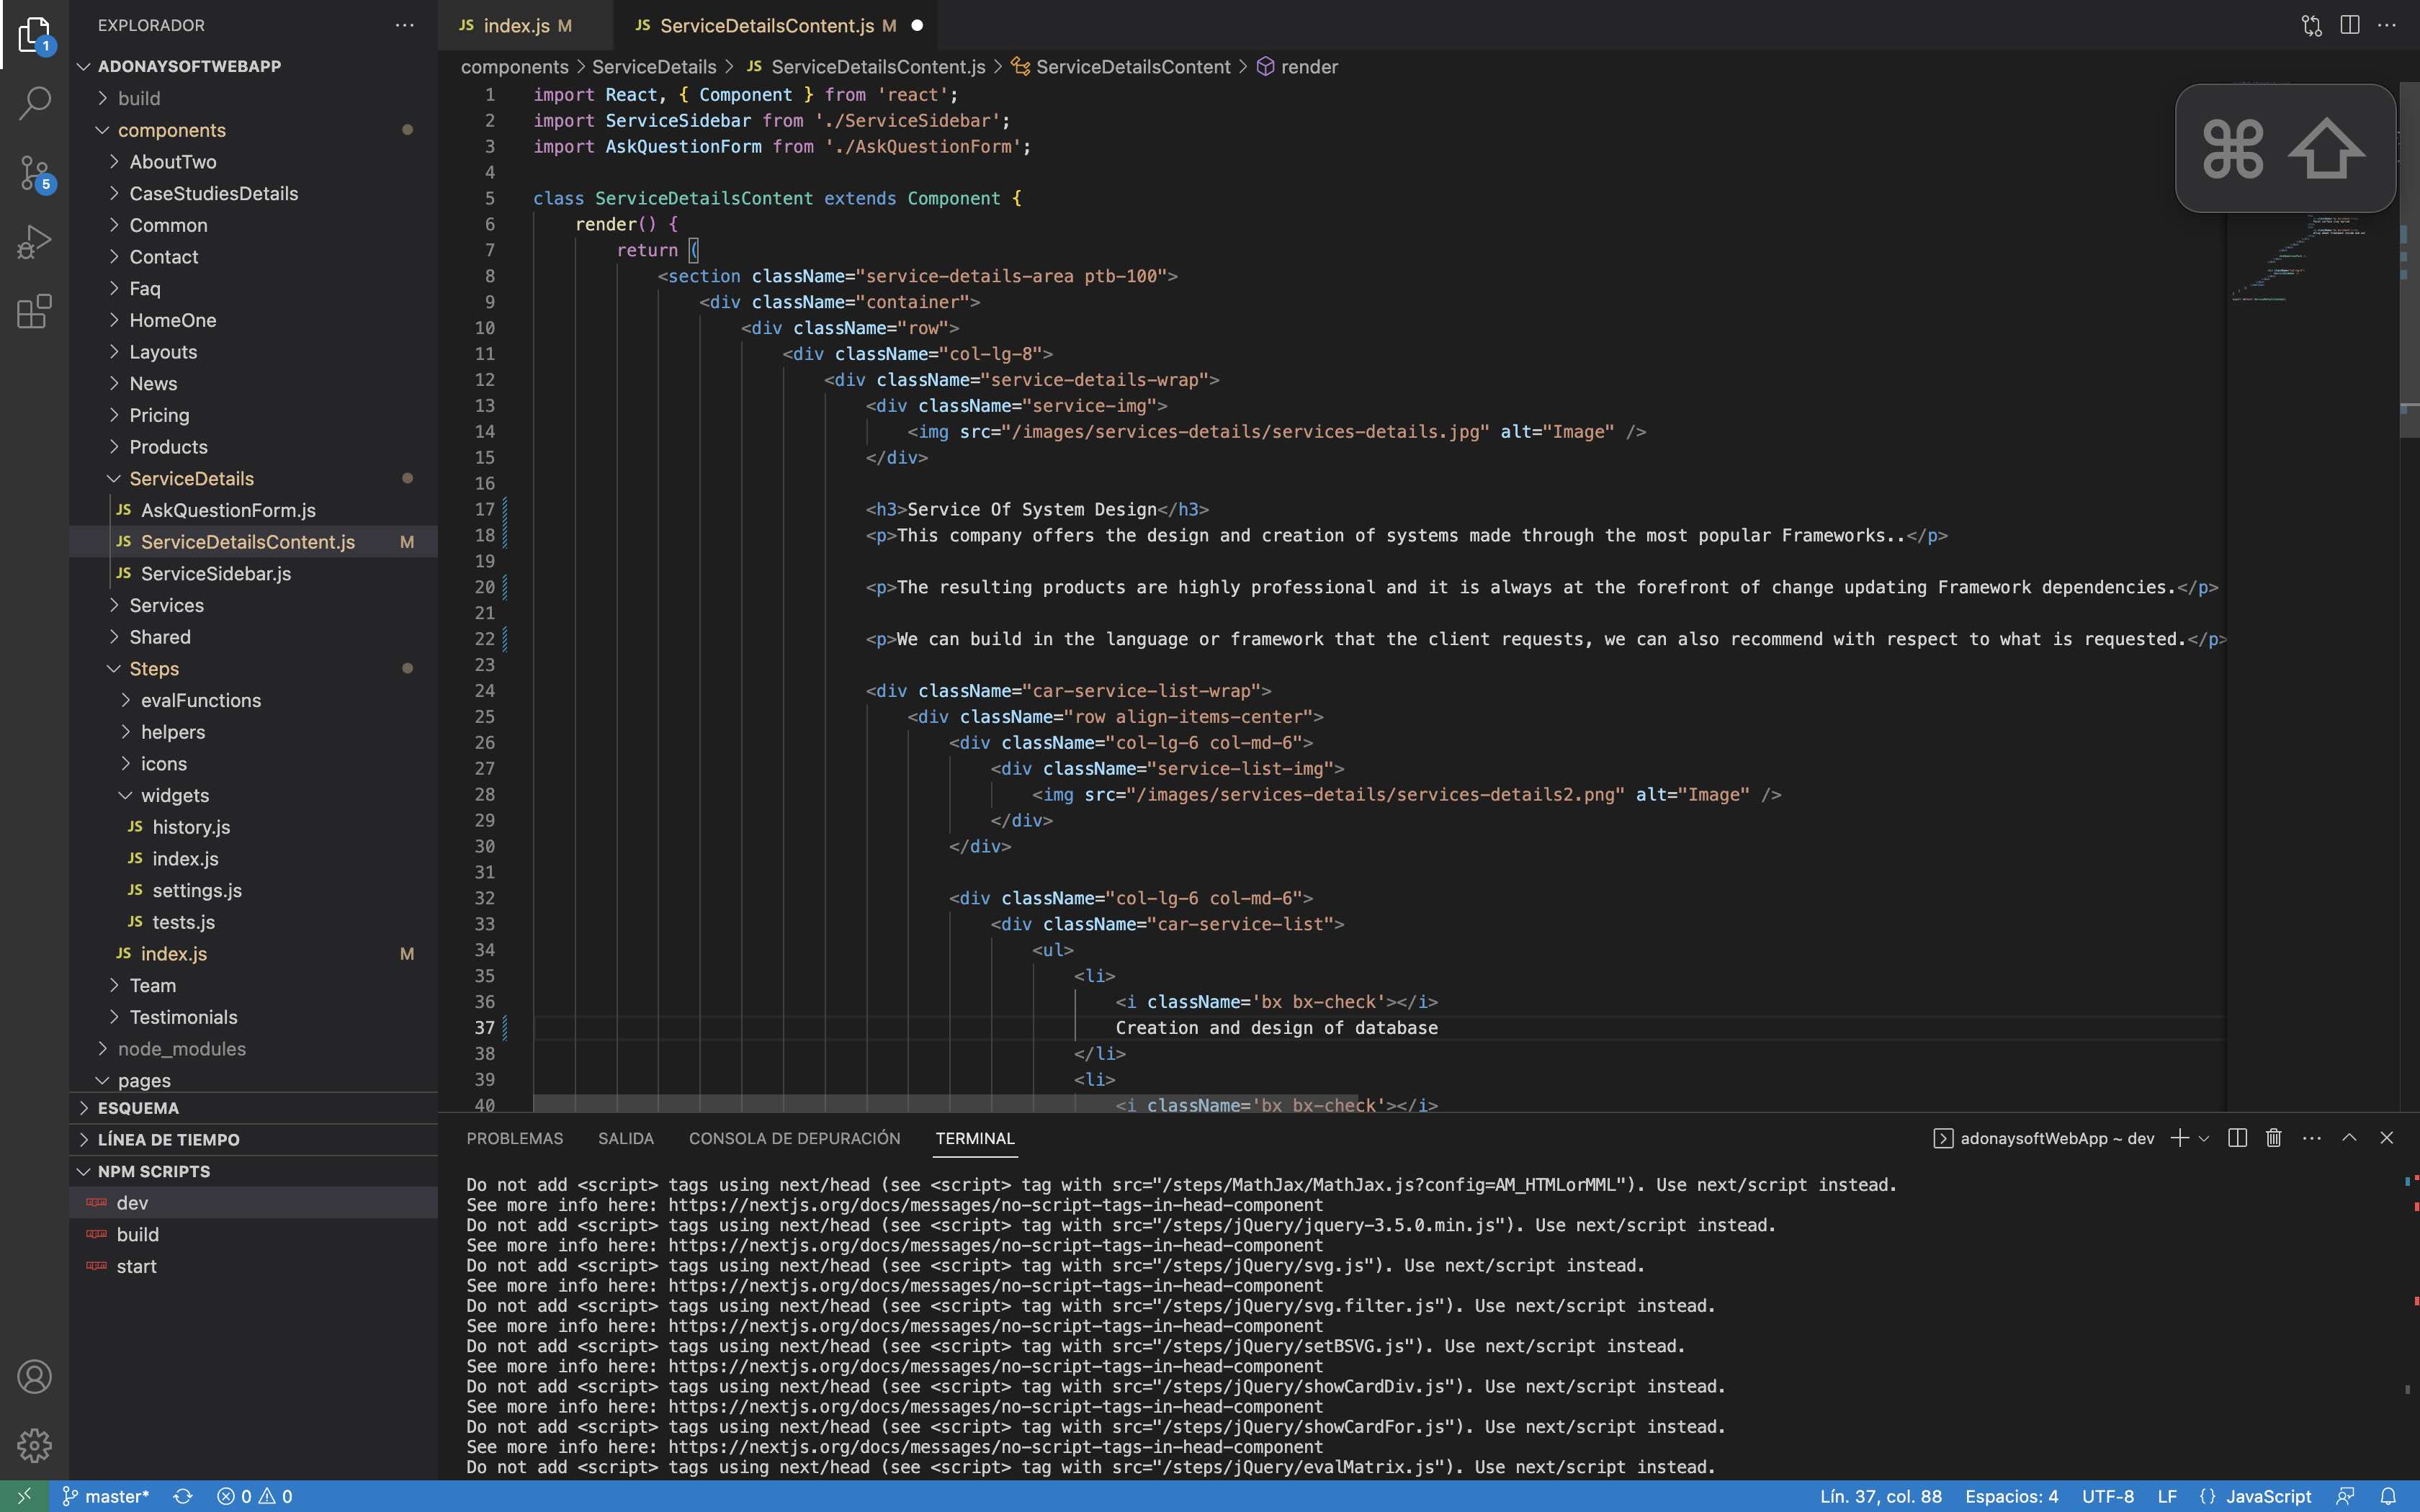Split the editor to the right
The image size is (2420, 1512).
2349,25
